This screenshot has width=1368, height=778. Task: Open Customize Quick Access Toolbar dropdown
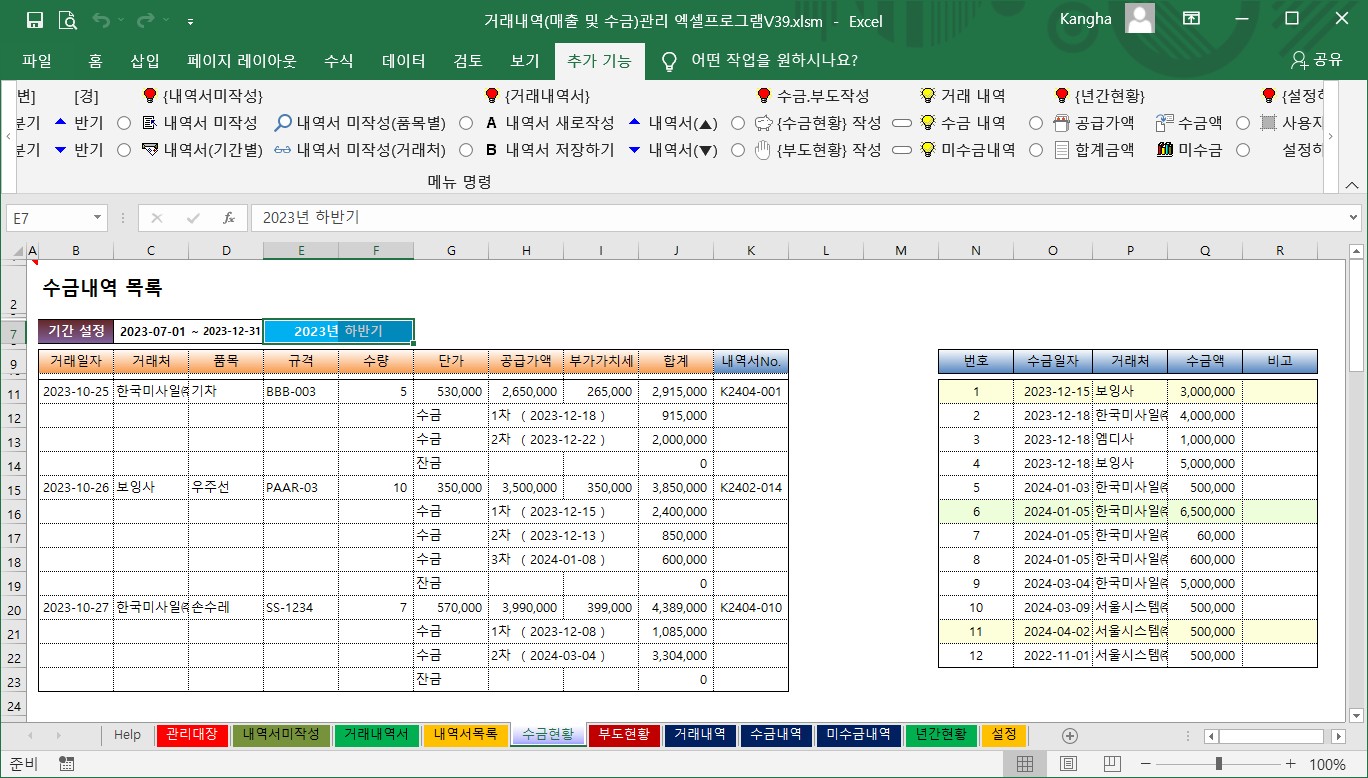coord(190,21)
